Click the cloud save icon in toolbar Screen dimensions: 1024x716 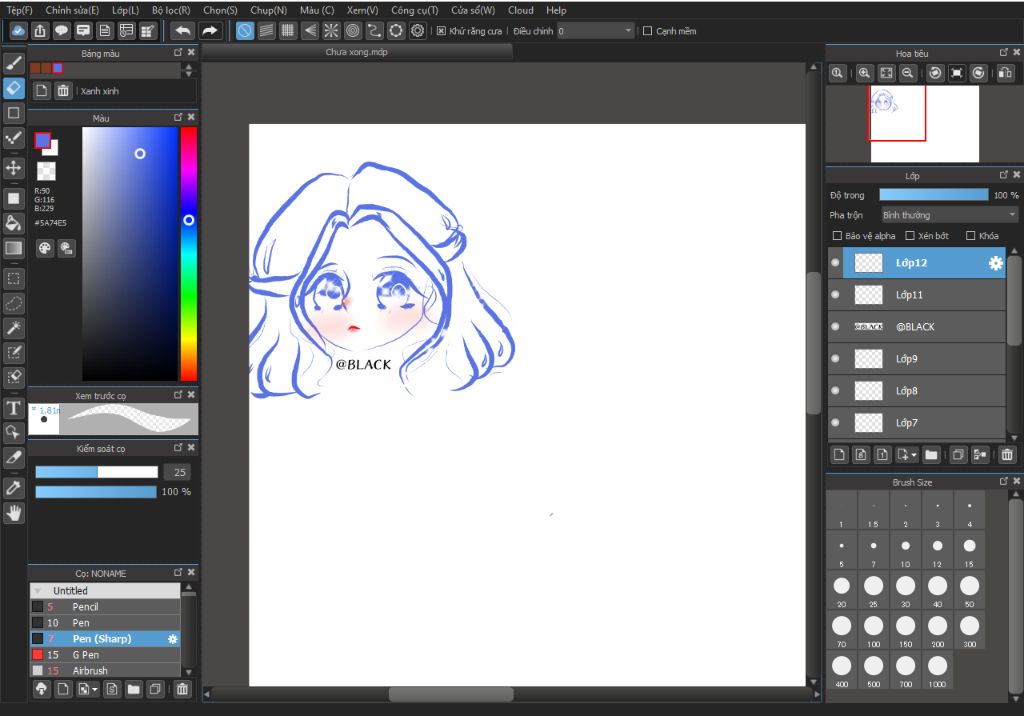(18, 31)
